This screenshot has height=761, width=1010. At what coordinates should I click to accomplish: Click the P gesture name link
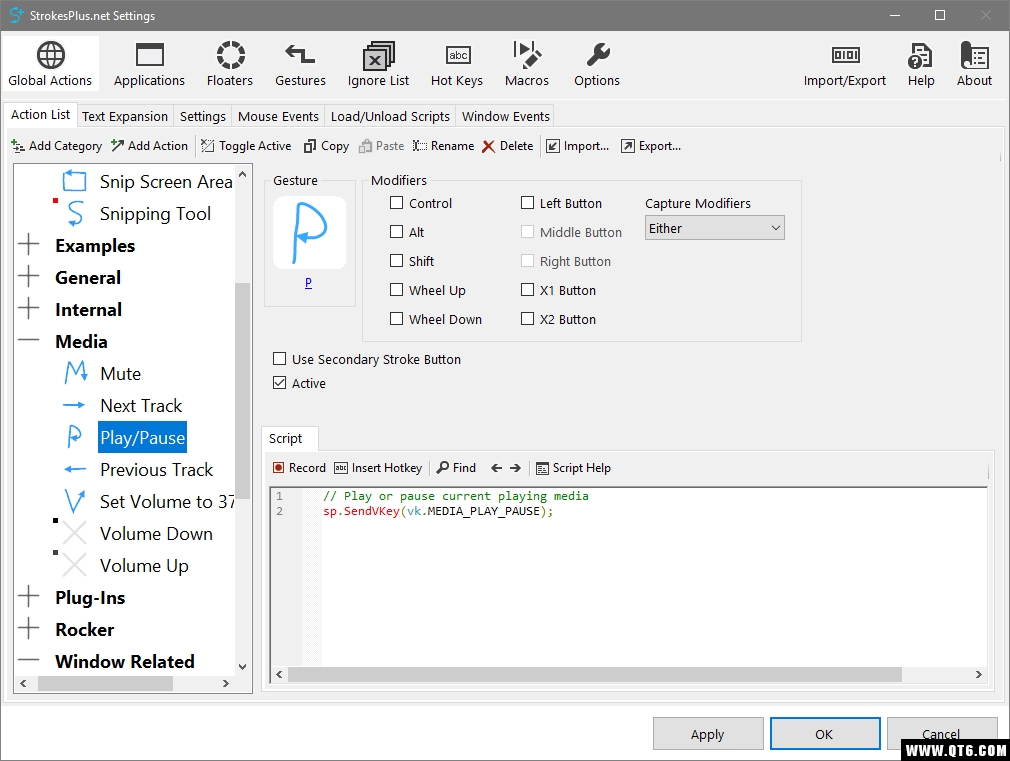[309, 282]
